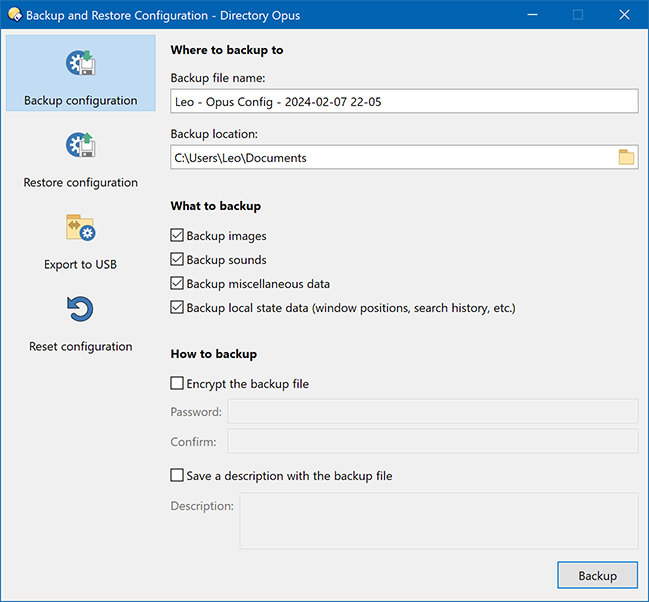Close the Backup and Restore window
The width and height of the screenshot is (649, 602).
point(624,15)
